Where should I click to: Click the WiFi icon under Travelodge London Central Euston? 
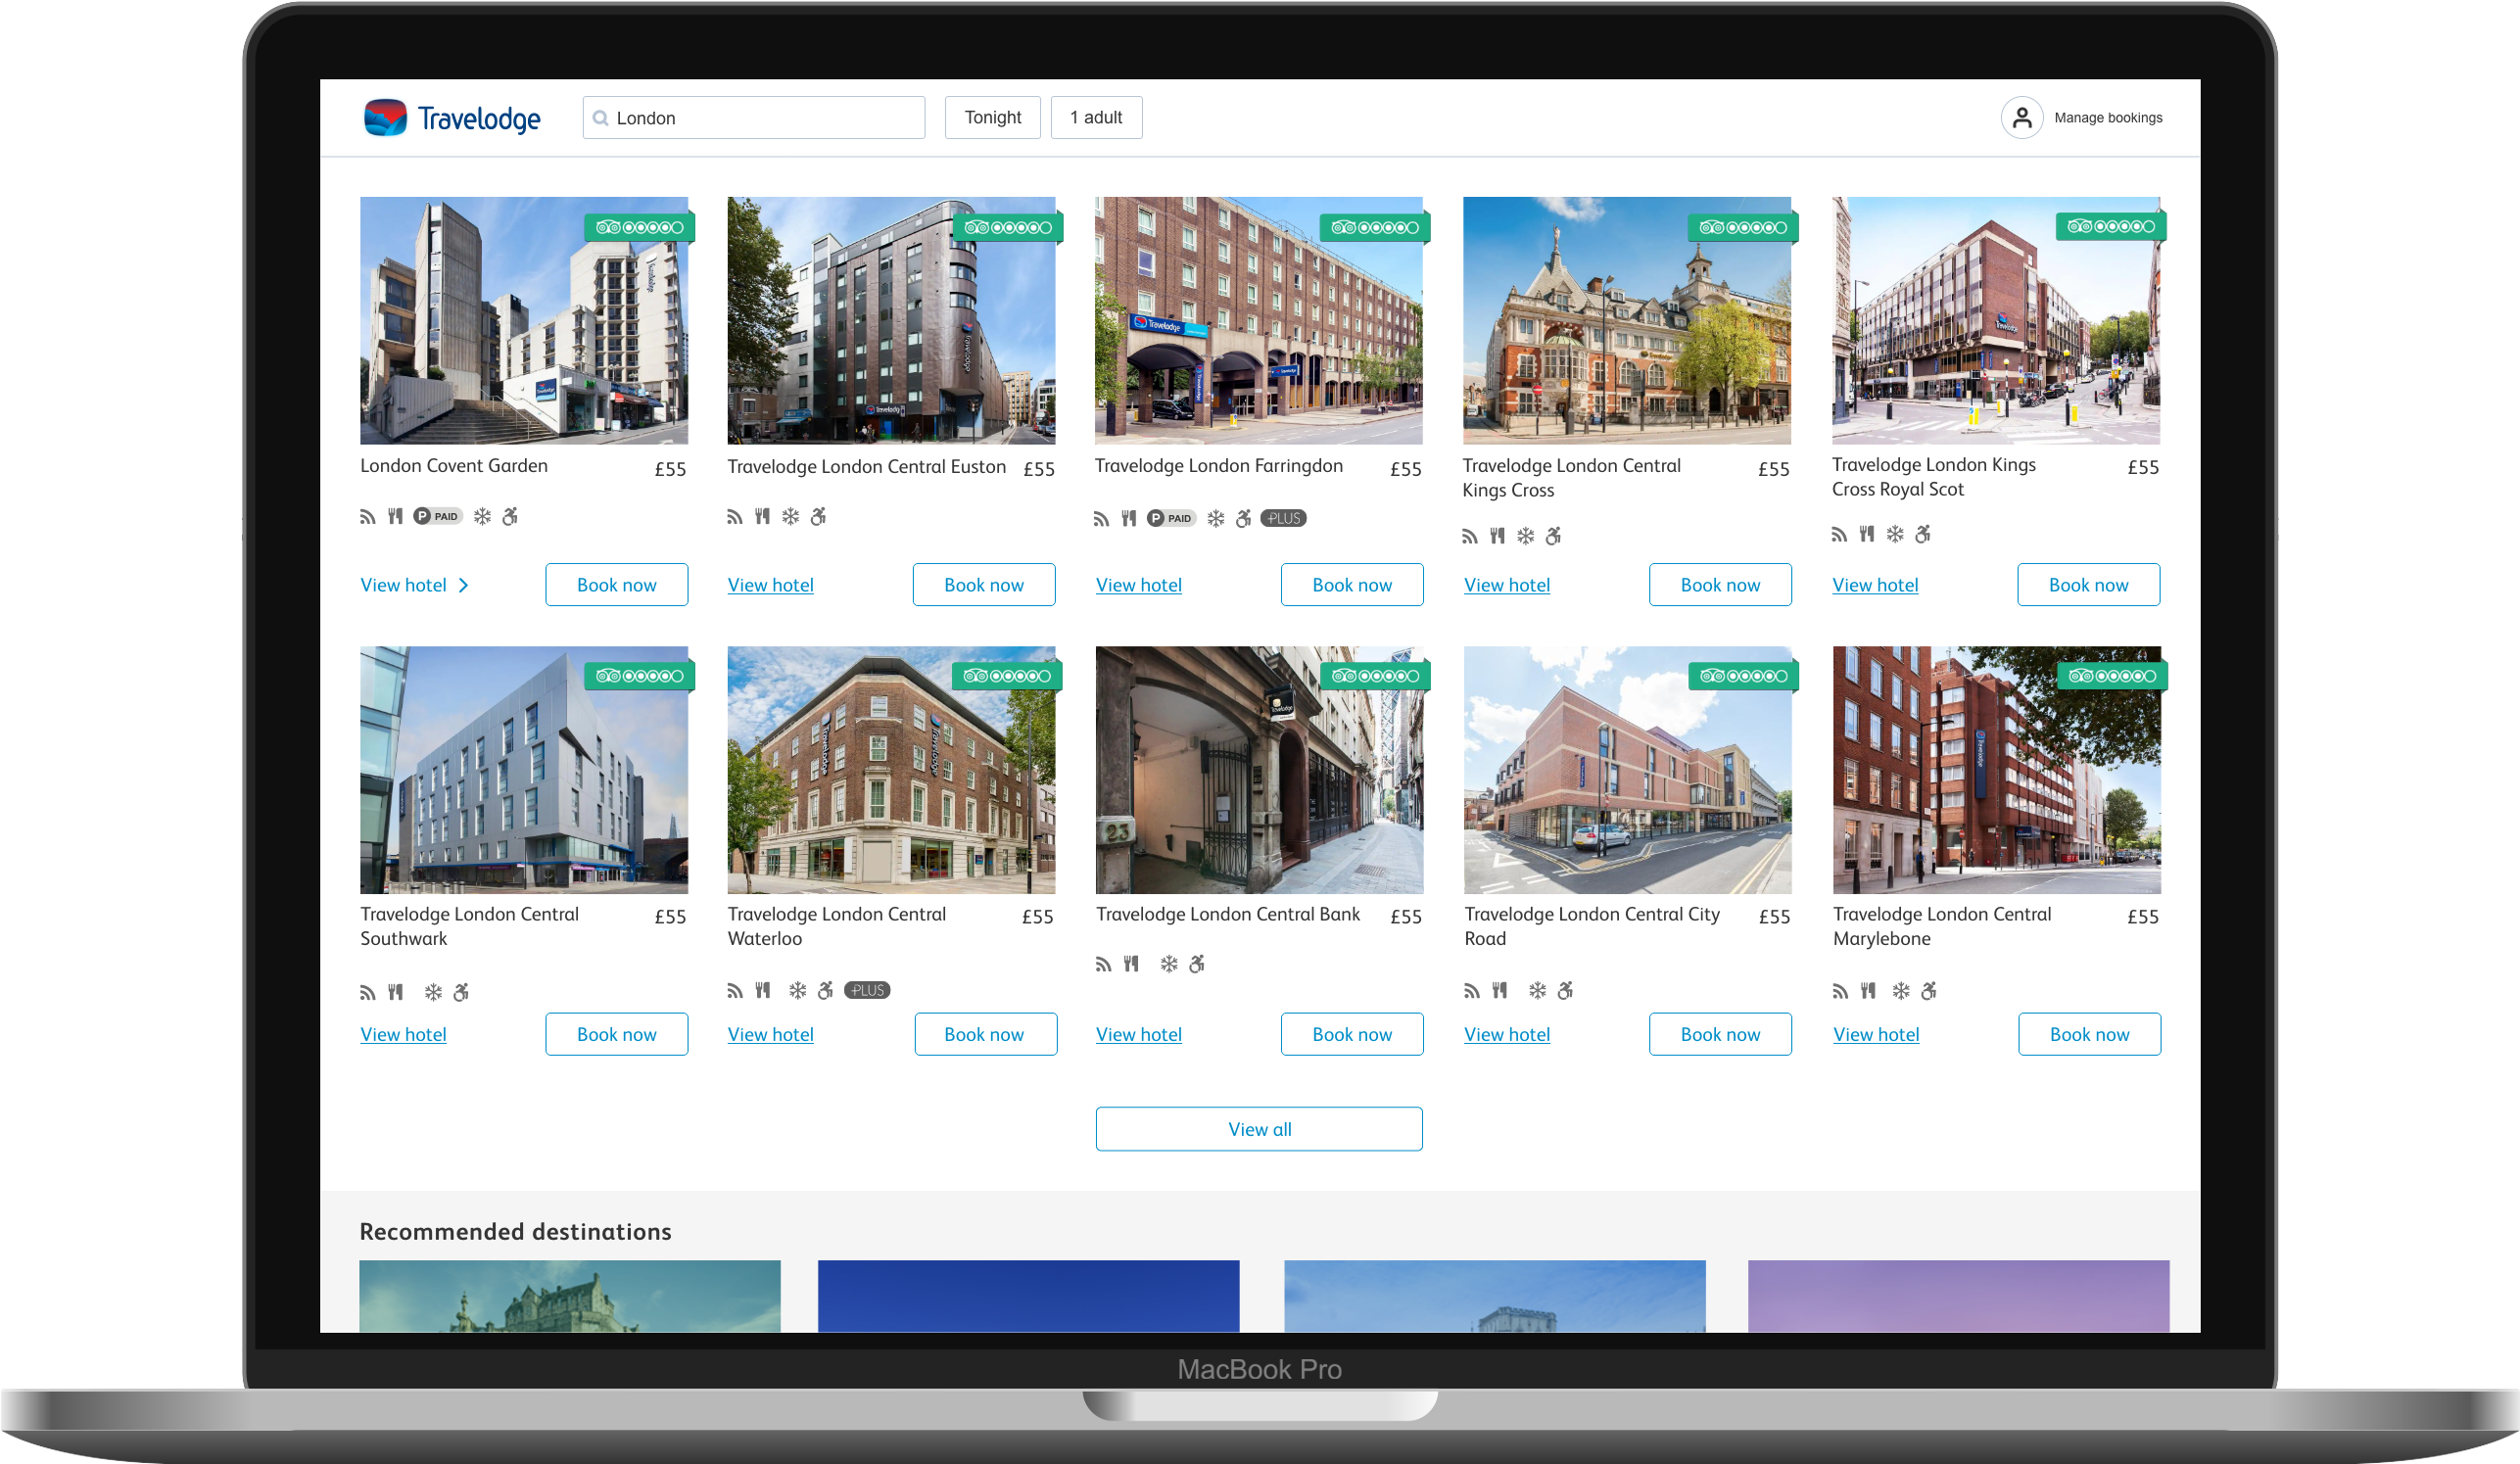[x=735, y=517]
